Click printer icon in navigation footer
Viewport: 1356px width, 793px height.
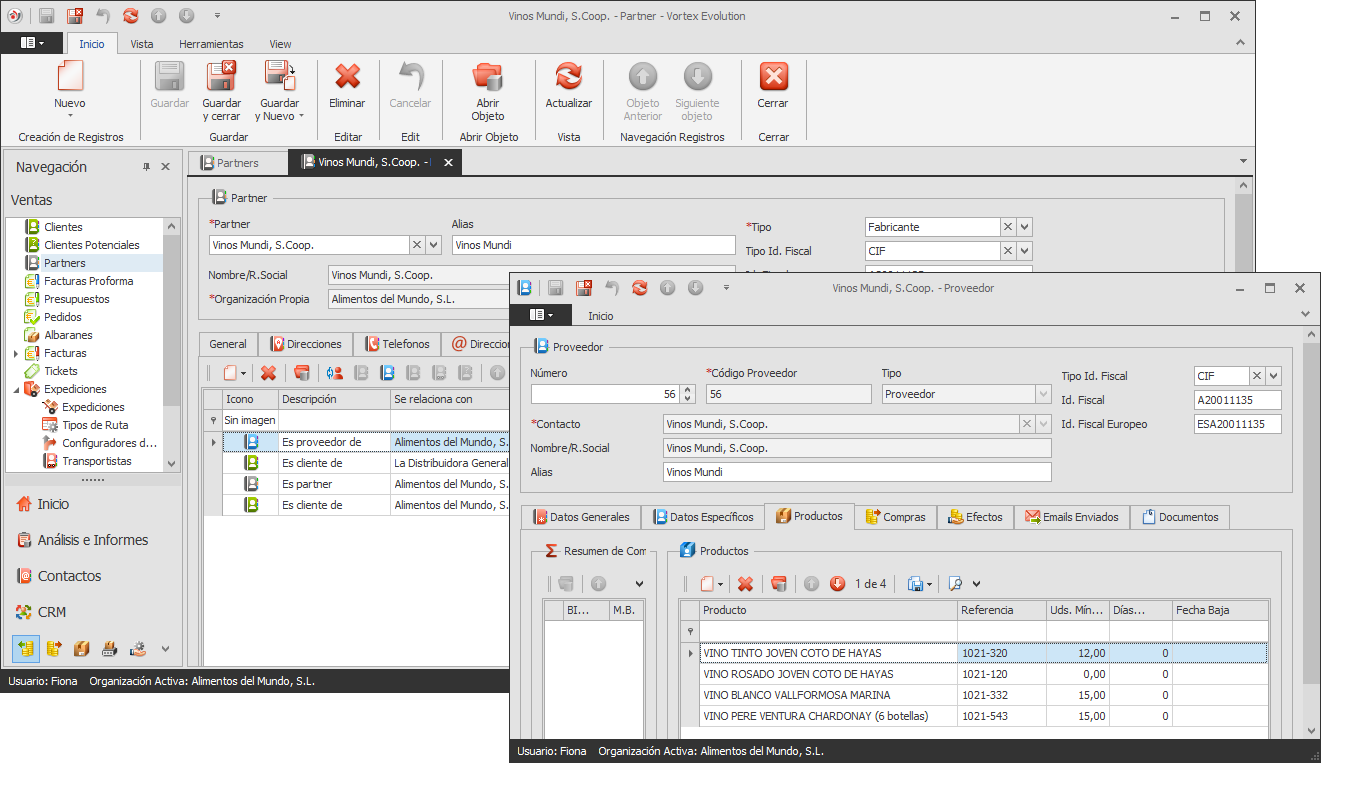click(110, 648)
